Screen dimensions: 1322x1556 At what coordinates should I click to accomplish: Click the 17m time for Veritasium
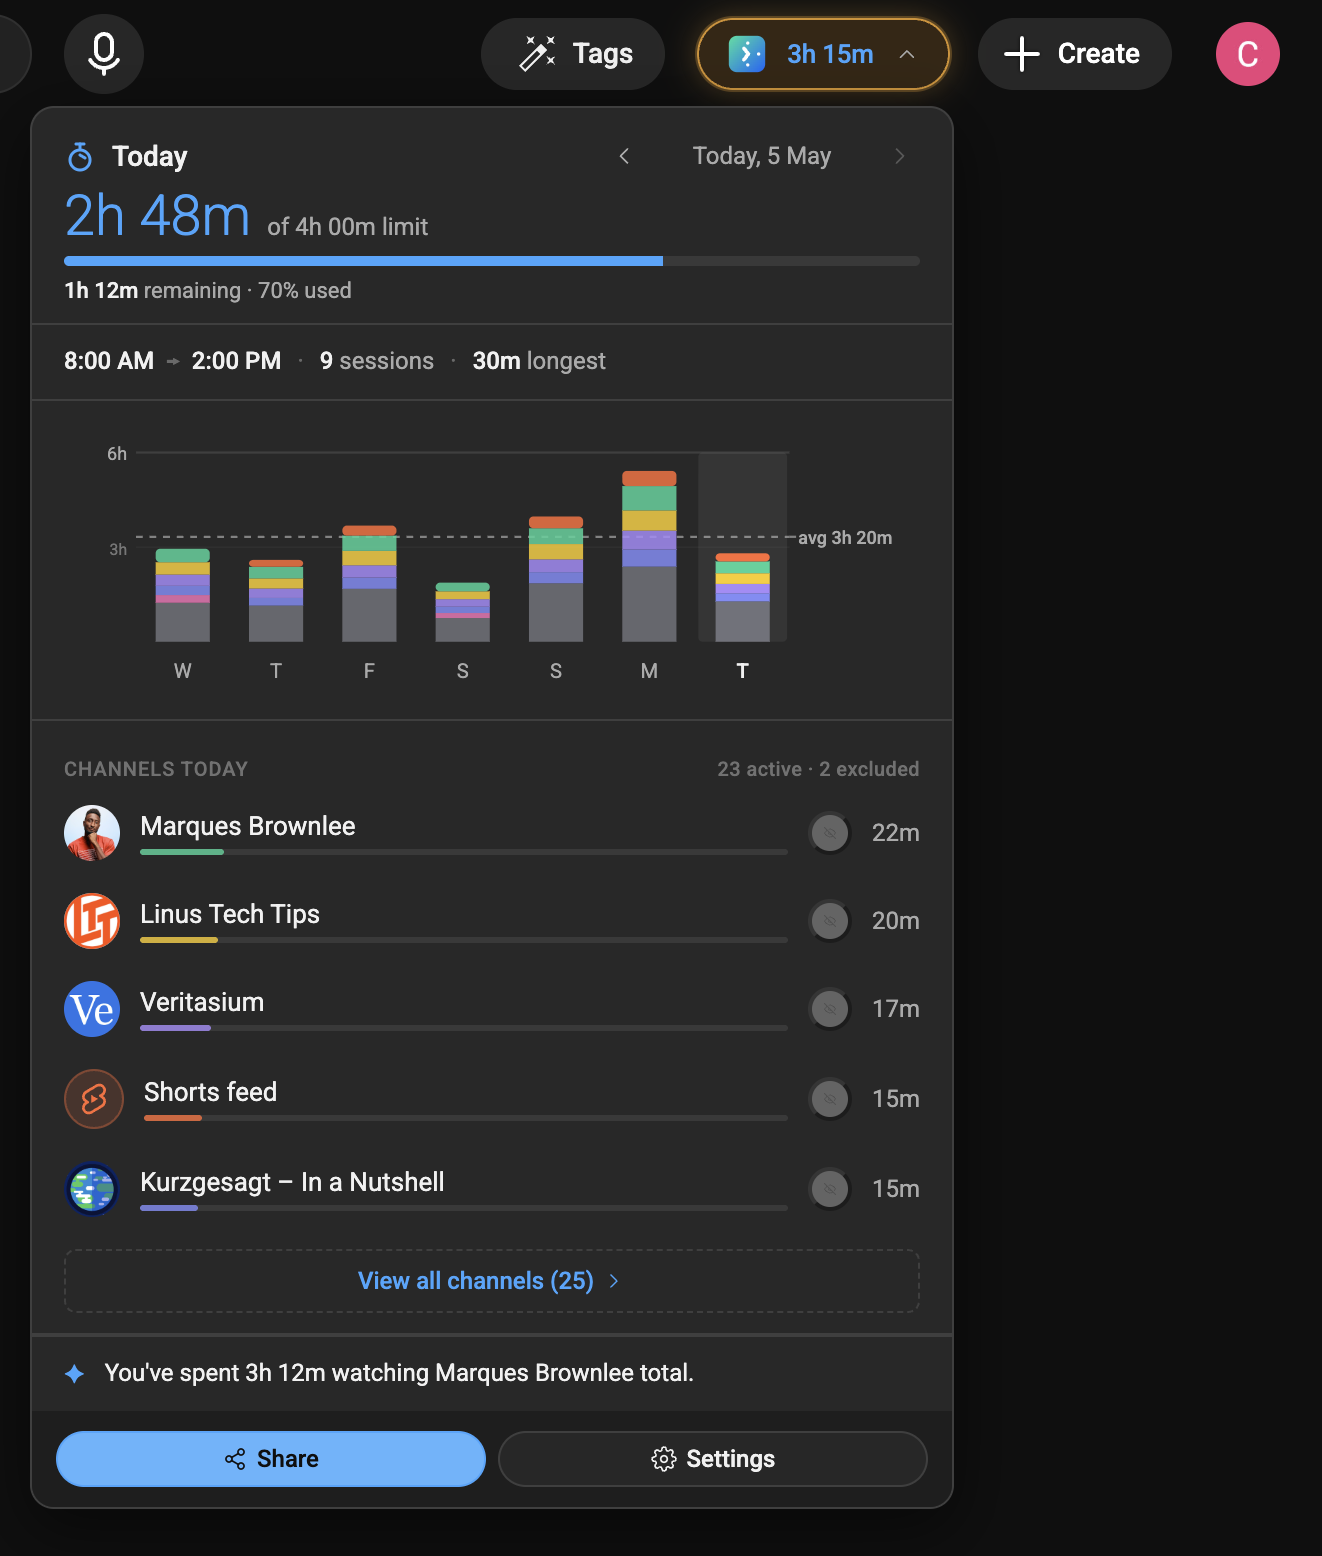(x=896, y=1009)
